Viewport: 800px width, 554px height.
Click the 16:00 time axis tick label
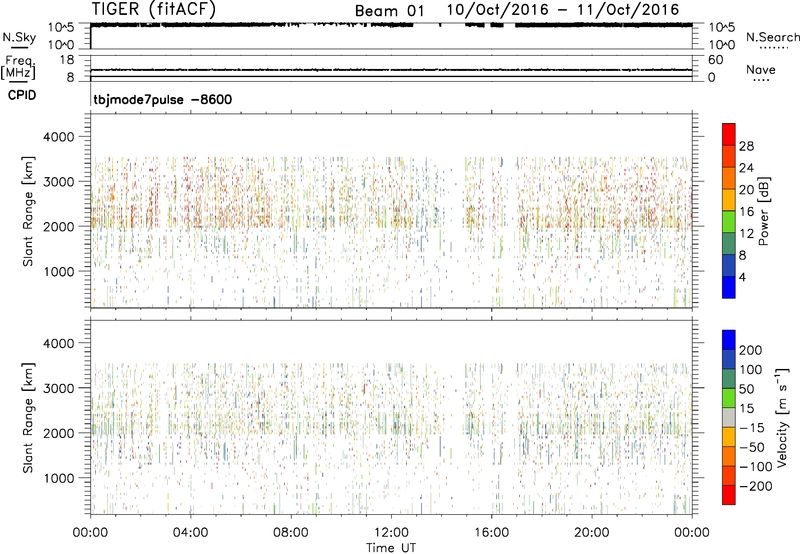click(x=491, y=533)
